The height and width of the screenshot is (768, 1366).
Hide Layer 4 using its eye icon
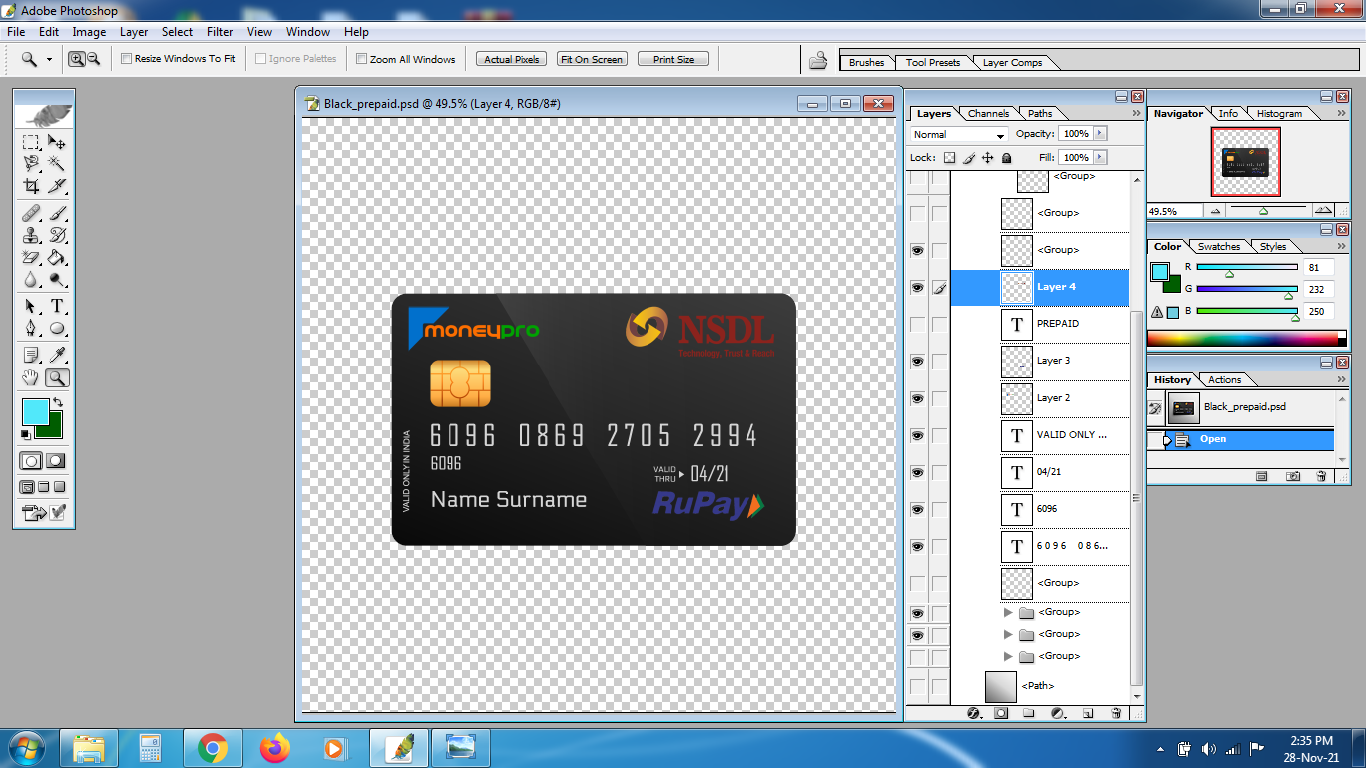point(917,287)
